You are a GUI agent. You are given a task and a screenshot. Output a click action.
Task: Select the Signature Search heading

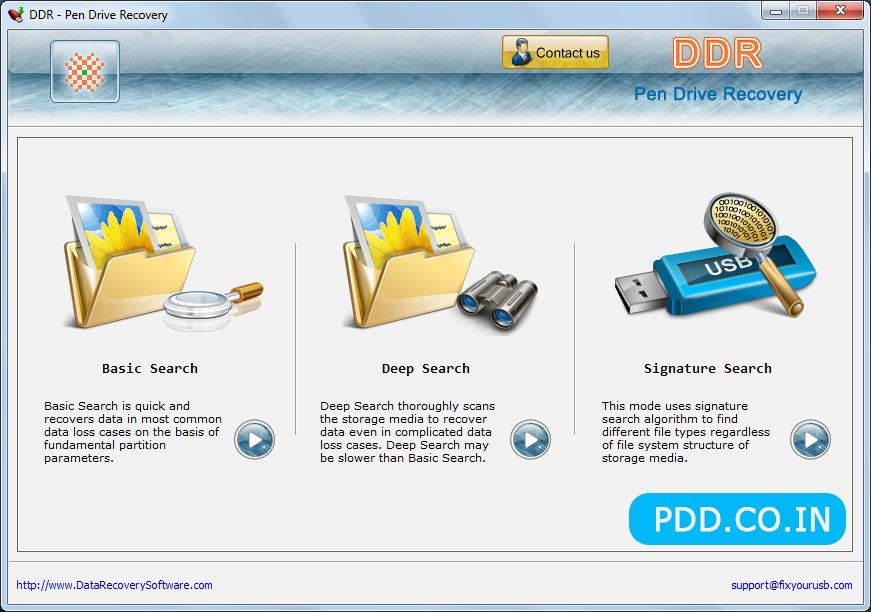(708, 369)
